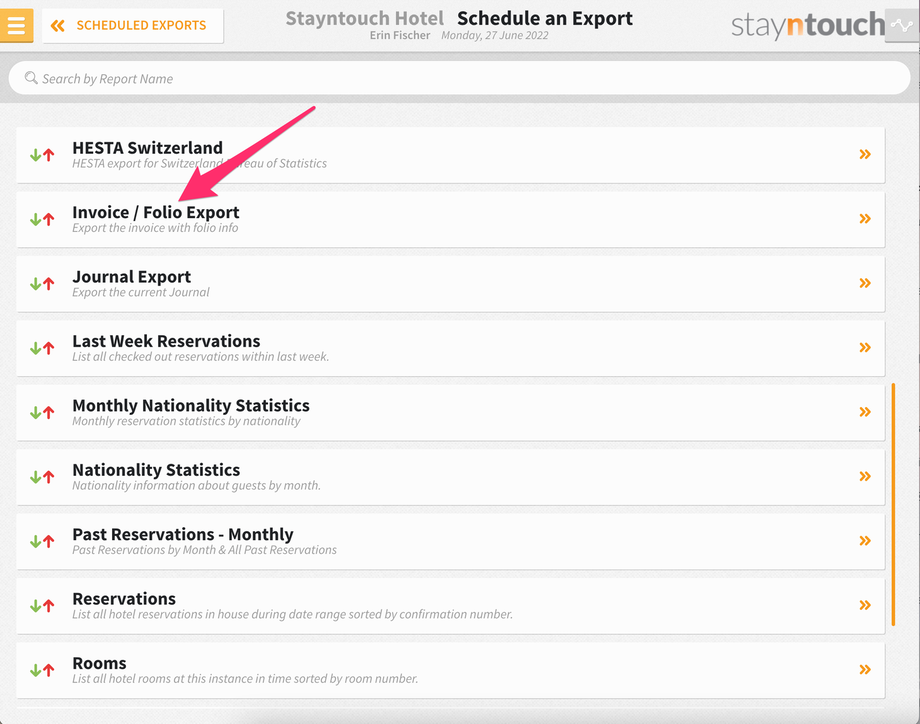Click "Past Reservations by Month & All" description
The width and height of the screenshot is (920, 724).
point(204,550)
